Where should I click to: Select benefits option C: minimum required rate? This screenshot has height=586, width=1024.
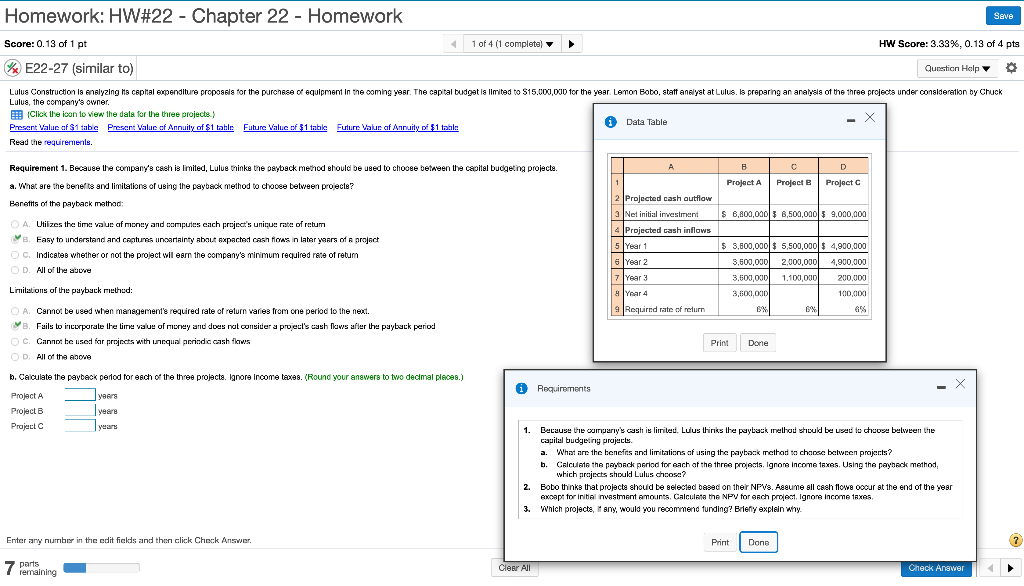pyautogui.click(x=15, y=255)
